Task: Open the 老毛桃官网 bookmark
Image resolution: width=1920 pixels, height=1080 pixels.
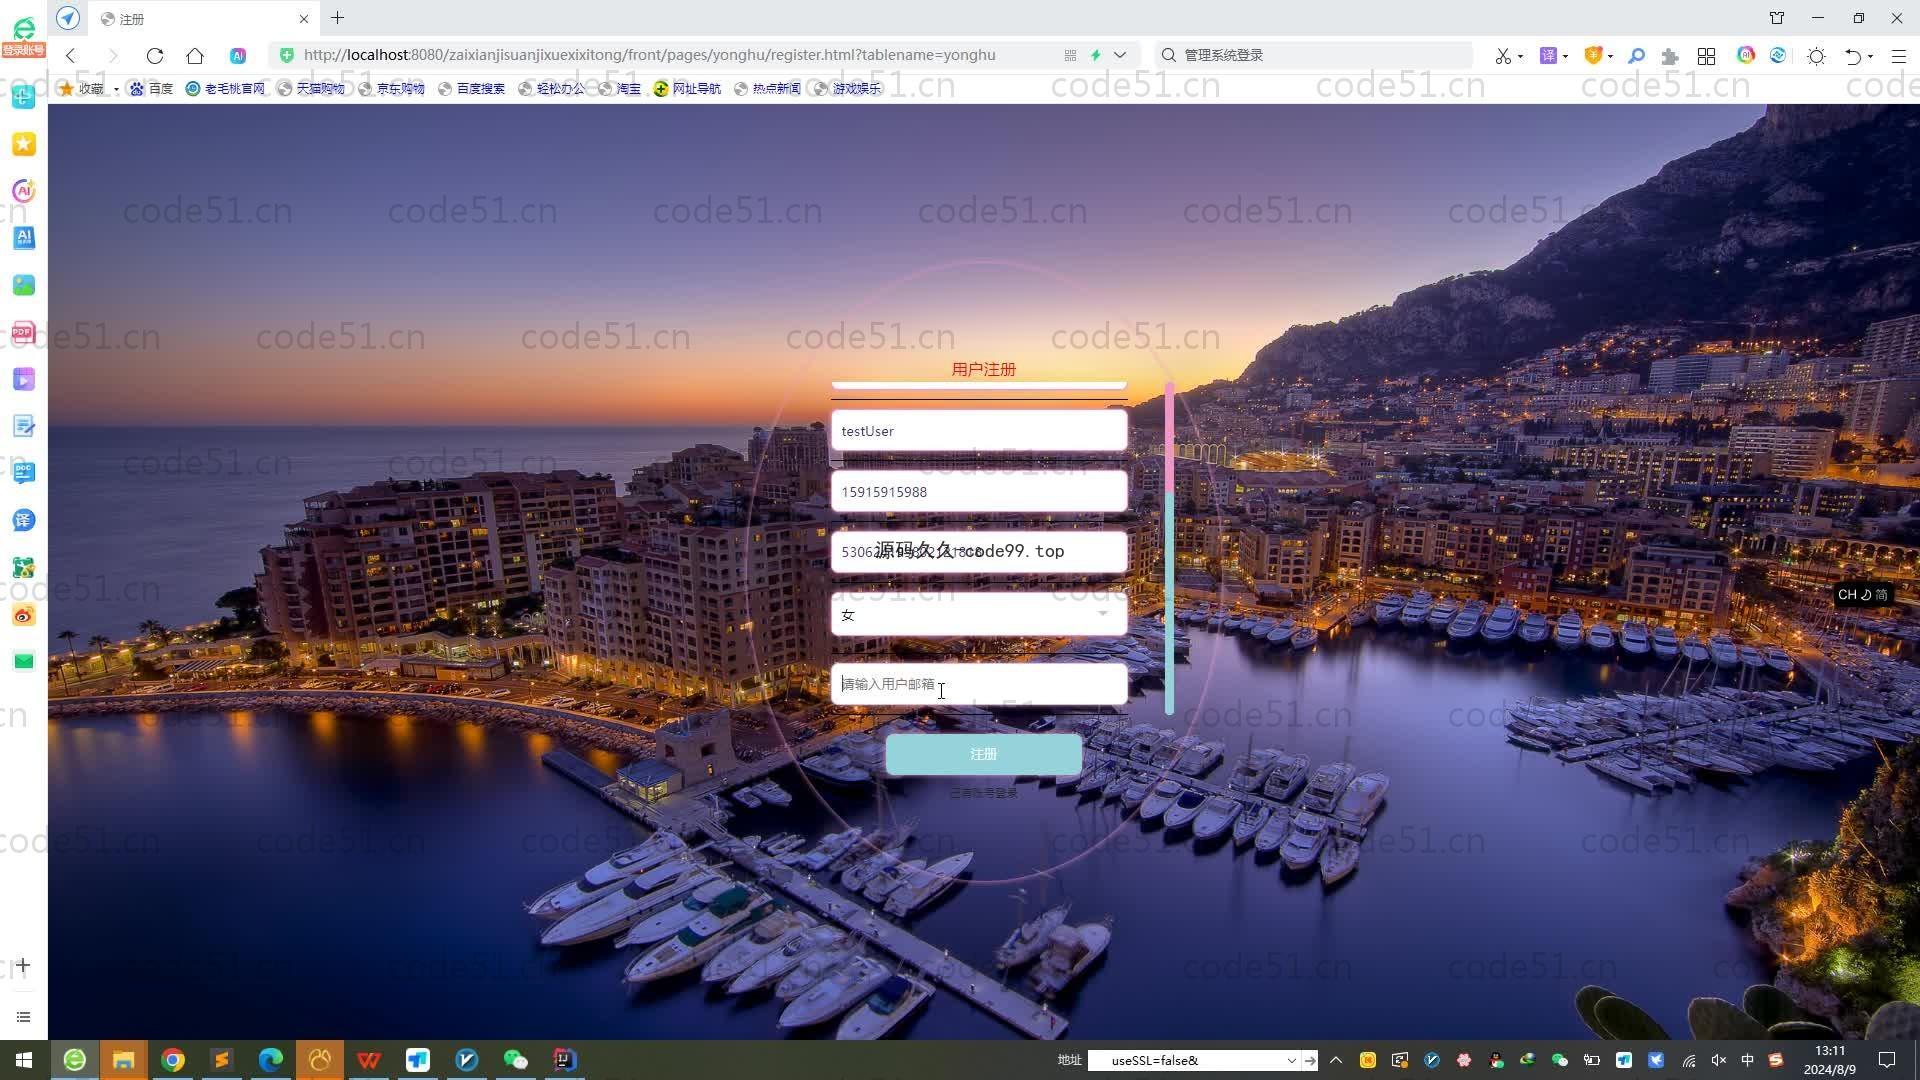Action: tap(225, 88)
